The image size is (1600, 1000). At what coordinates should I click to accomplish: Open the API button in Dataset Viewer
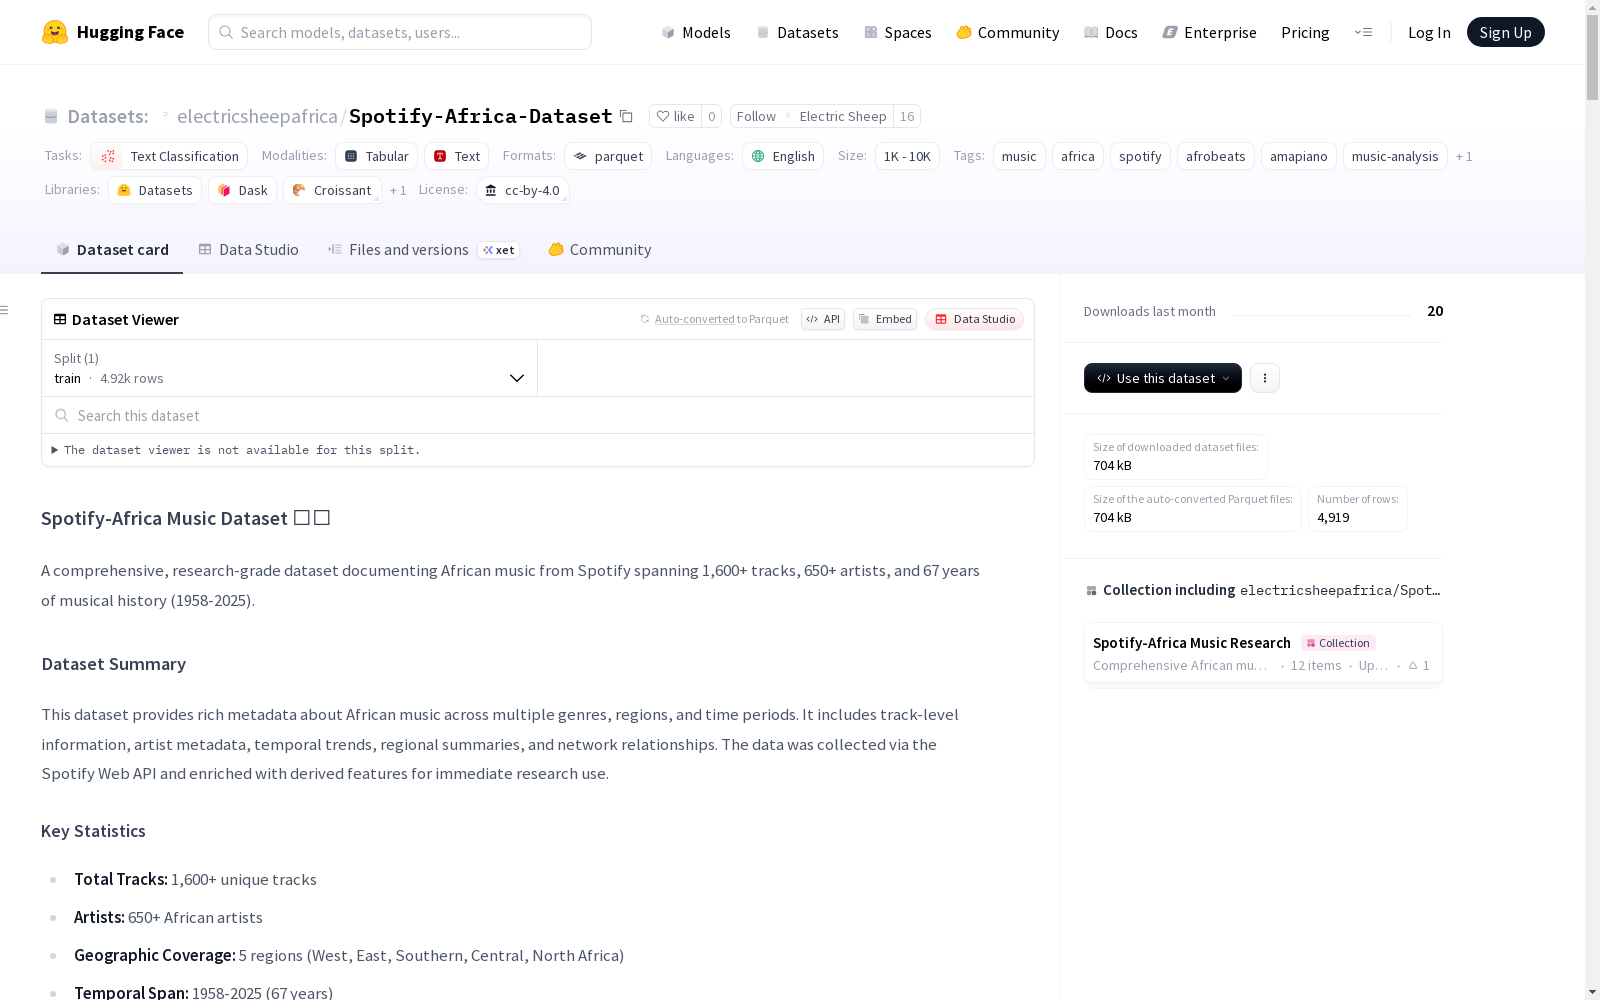click(823, 319)
